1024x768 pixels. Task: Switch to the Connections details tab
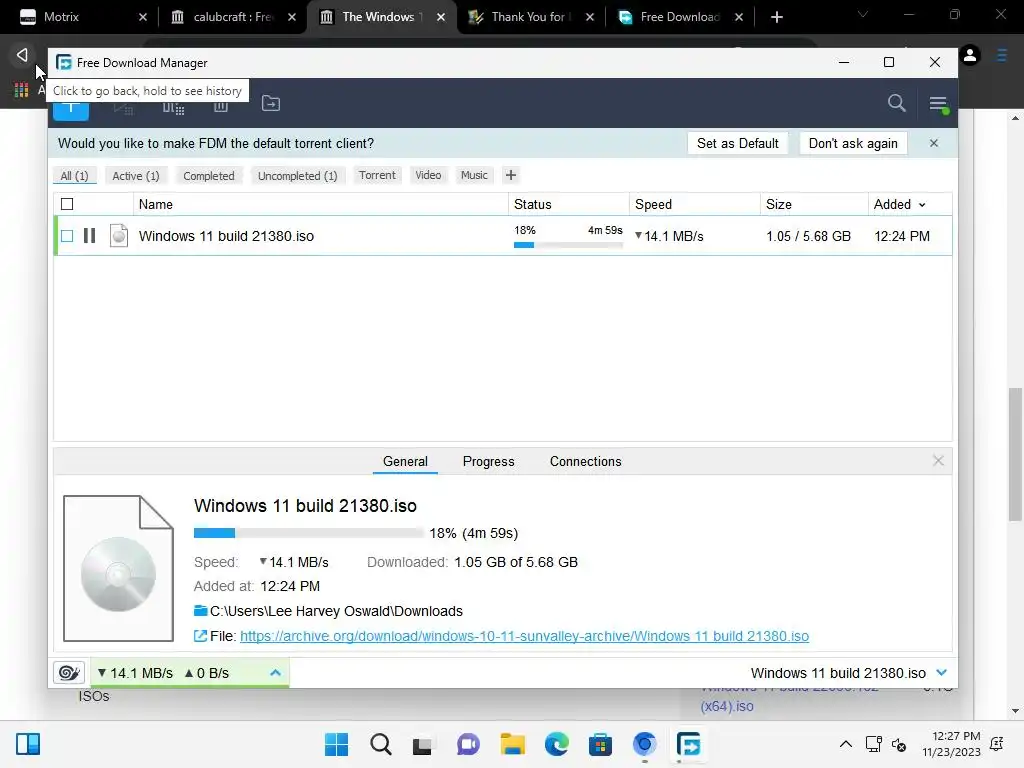[585, 461]
